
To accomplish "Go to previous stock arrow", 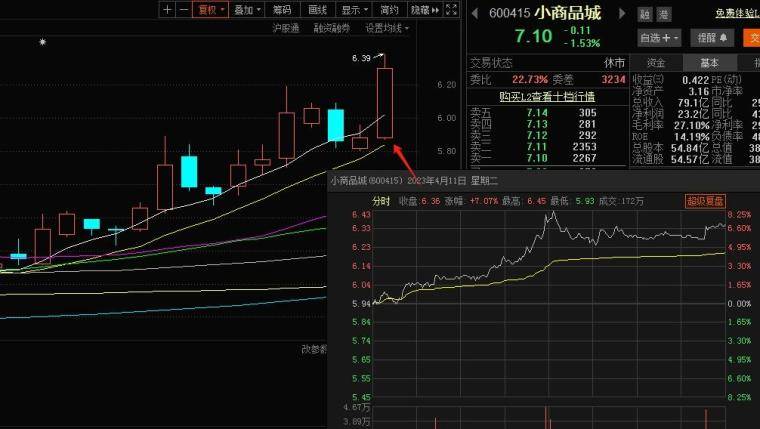I will [475, 13].
